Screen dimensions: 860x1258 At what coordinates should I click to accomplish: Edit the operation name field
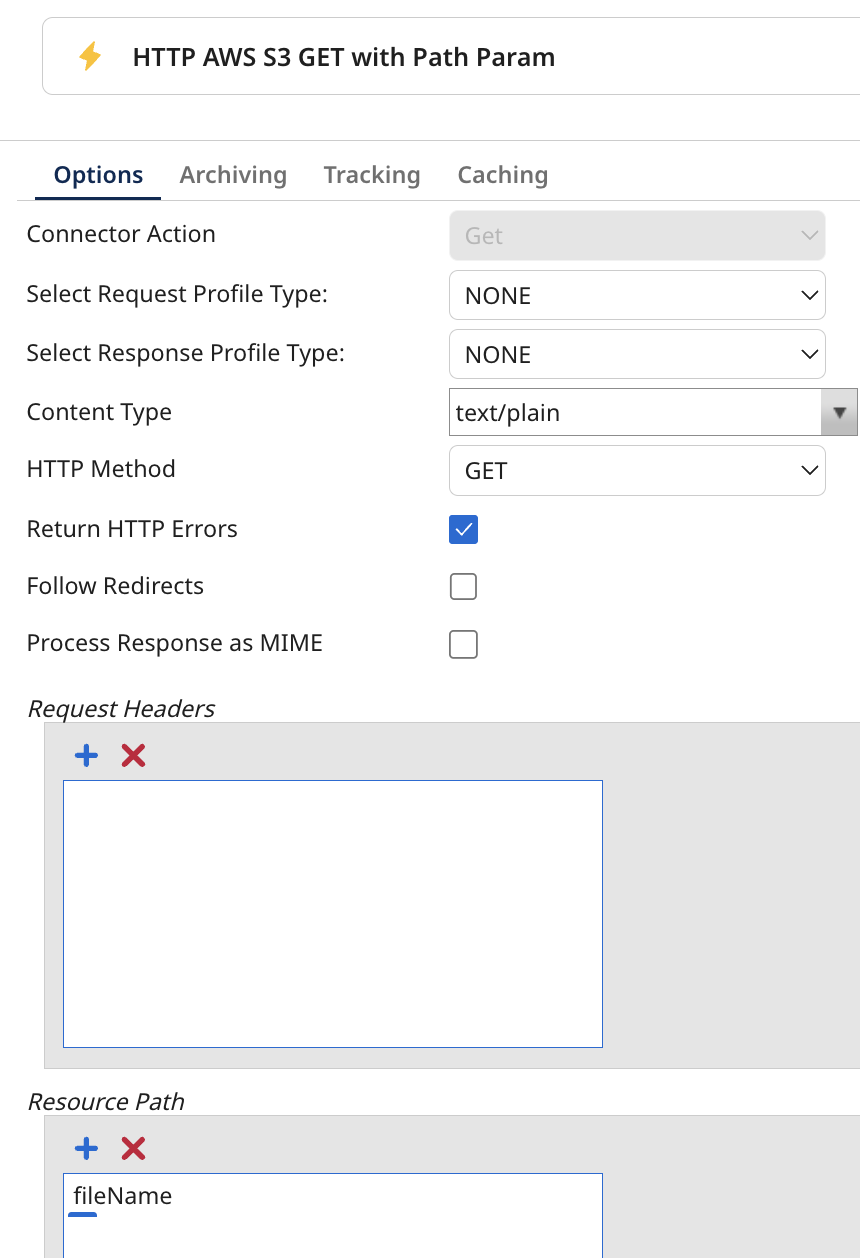click(343, 57)
